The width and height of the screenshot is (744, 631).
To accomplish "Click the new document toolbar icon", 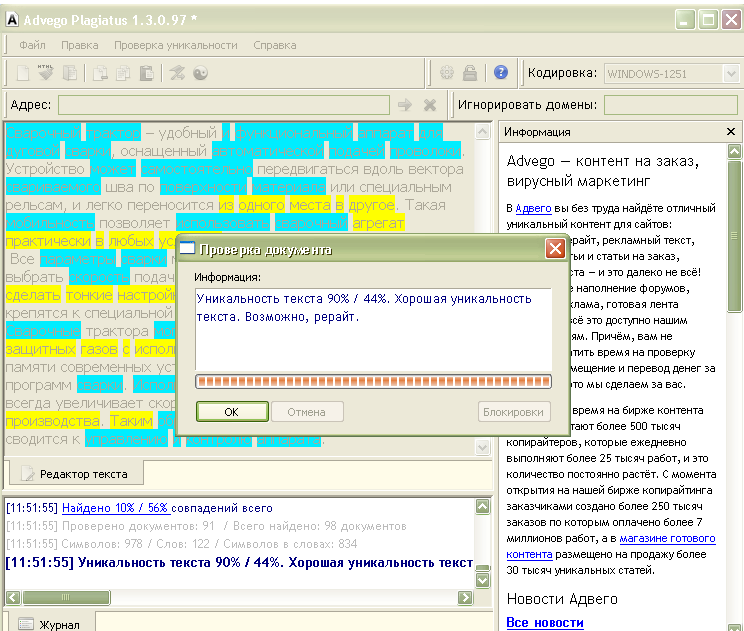I will [22, 73].
